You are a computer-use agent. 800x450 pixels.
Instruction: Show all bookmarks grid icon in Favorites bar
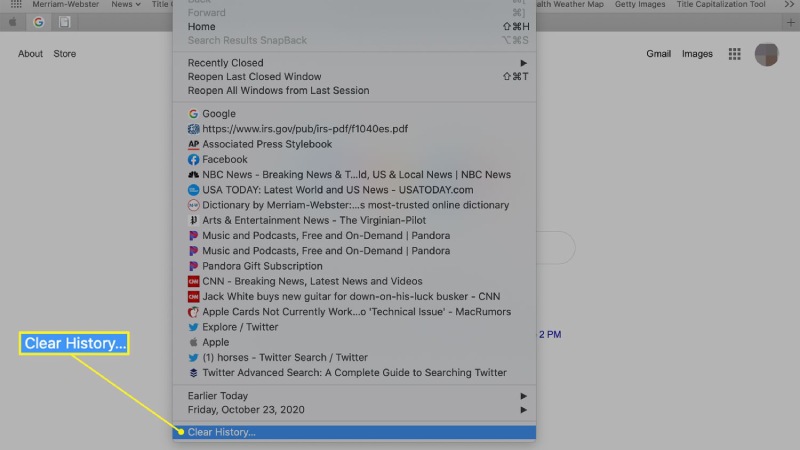[16, 4]
